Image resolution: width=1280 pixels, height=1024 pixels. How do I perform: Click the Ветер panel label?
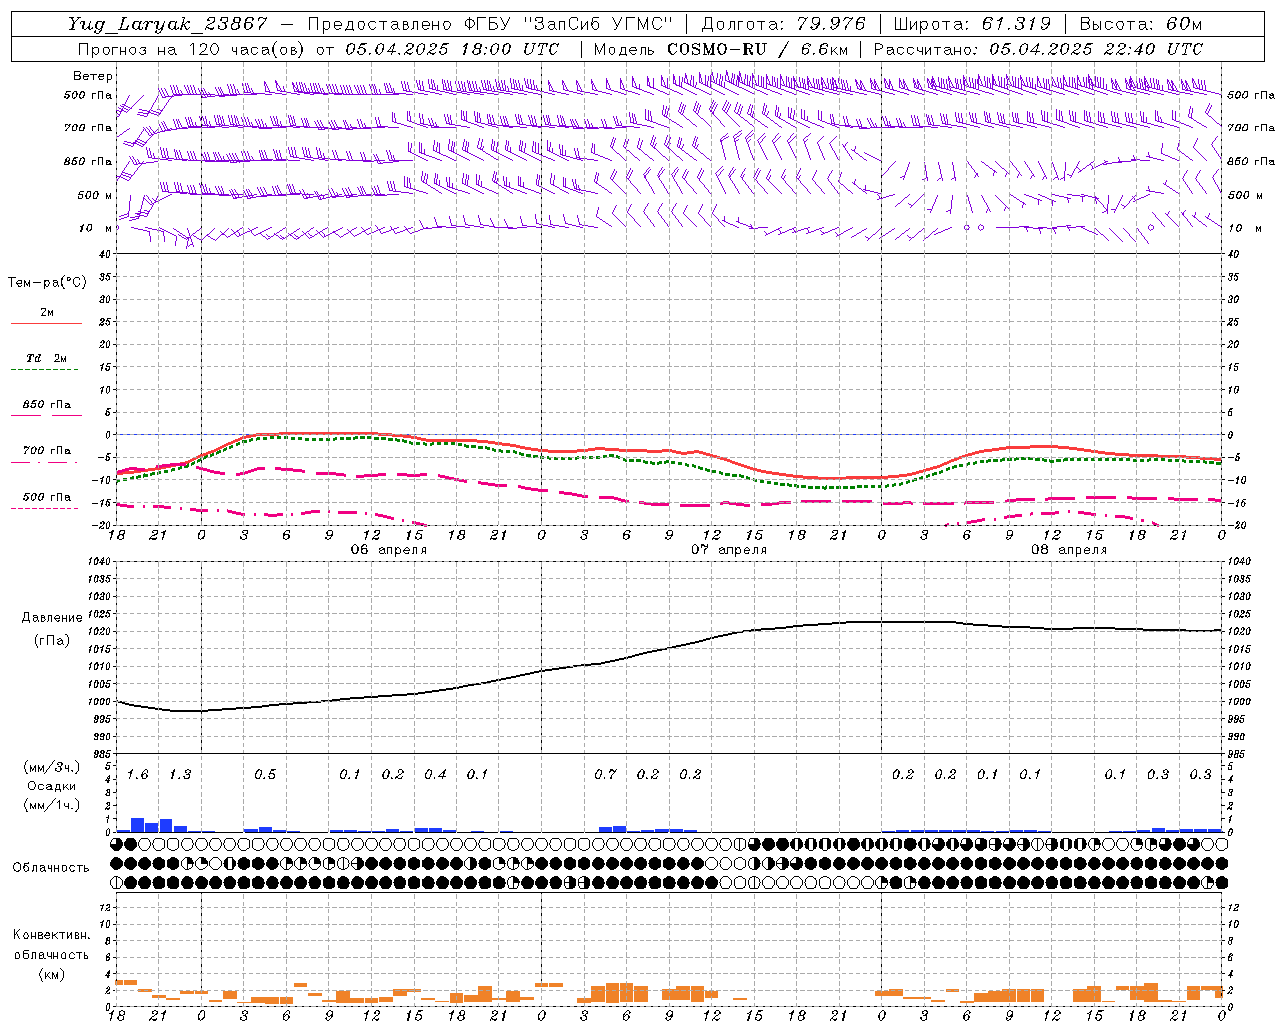[93, 76]
